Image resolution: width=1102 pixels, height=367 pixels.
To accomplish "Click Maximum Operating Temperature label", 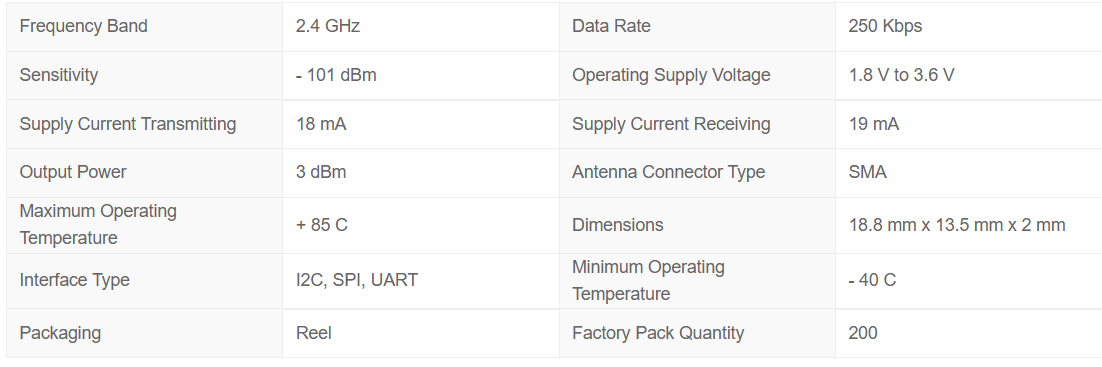I will coord(98,224).
